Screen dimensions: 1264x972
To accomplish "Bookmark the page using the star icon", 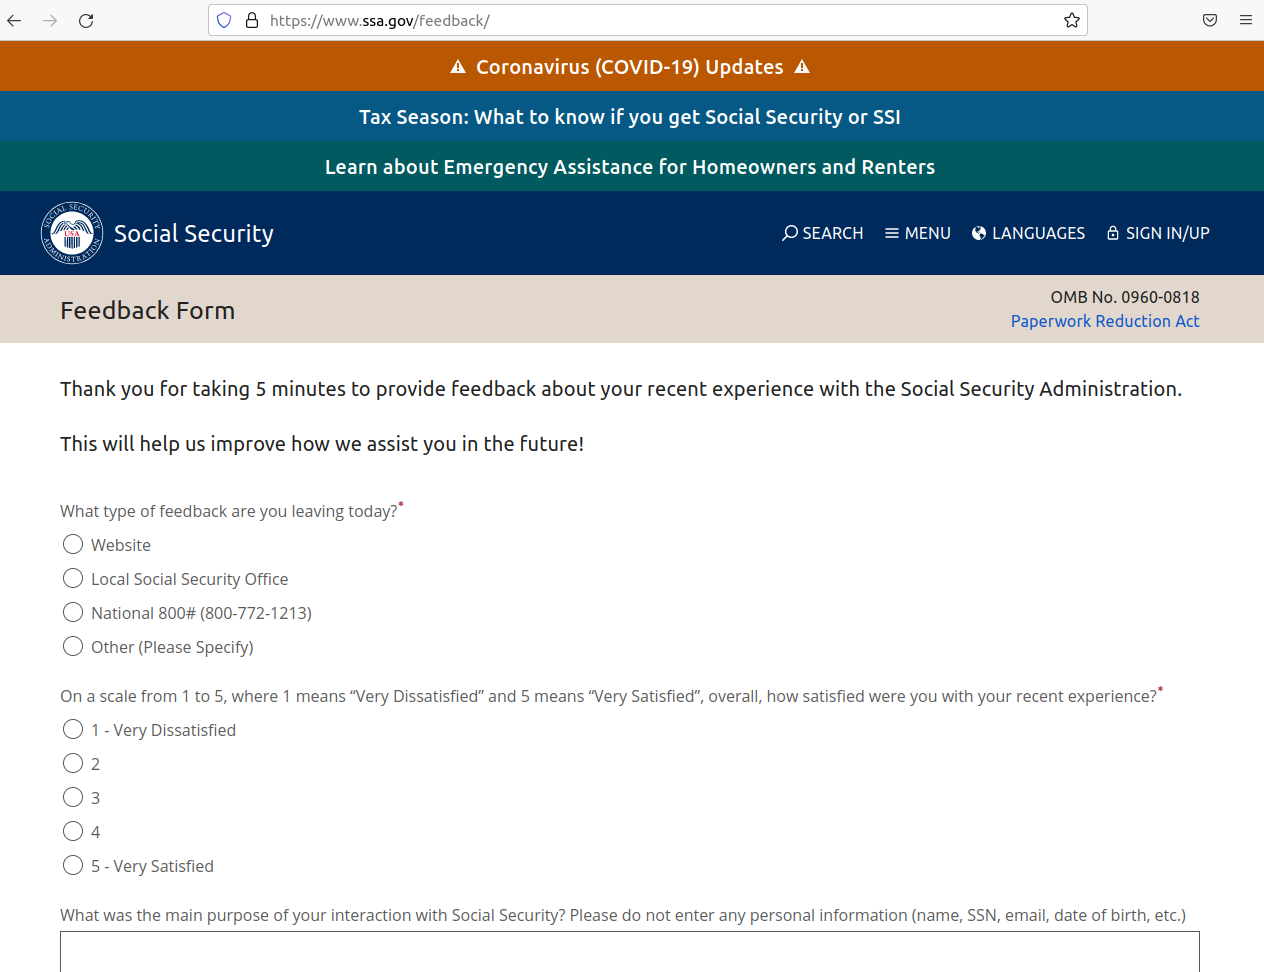I will tap(1071, 20).
